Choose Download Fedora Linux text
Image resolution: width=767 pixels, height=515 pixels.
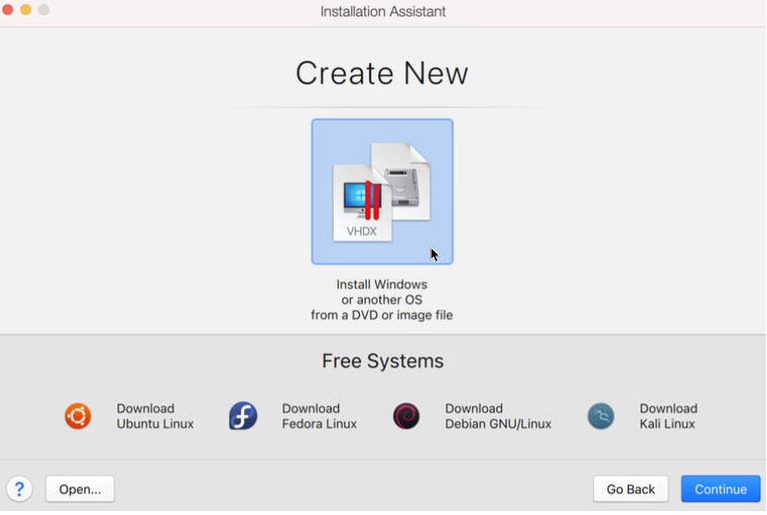click(x=319, y=416)
